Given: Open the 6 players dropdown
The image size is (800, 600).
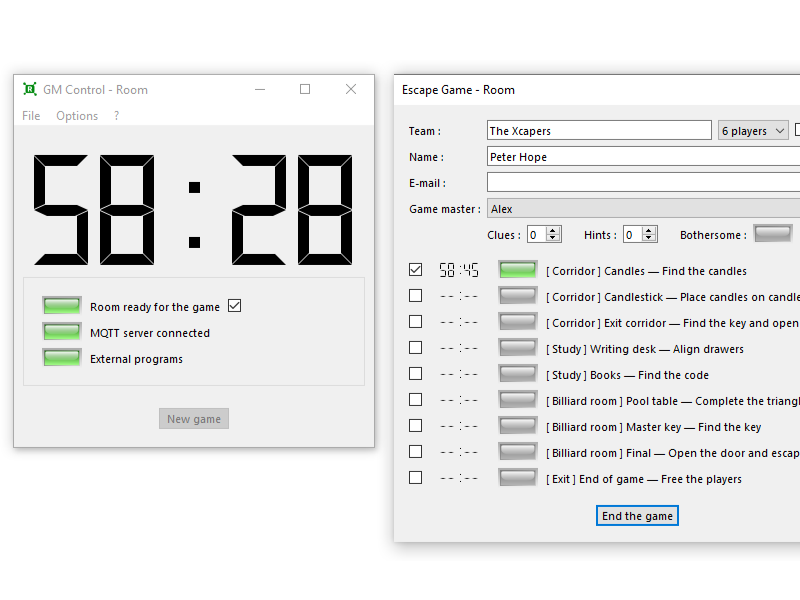Looking at the screenshot, I should coord(753,131).
